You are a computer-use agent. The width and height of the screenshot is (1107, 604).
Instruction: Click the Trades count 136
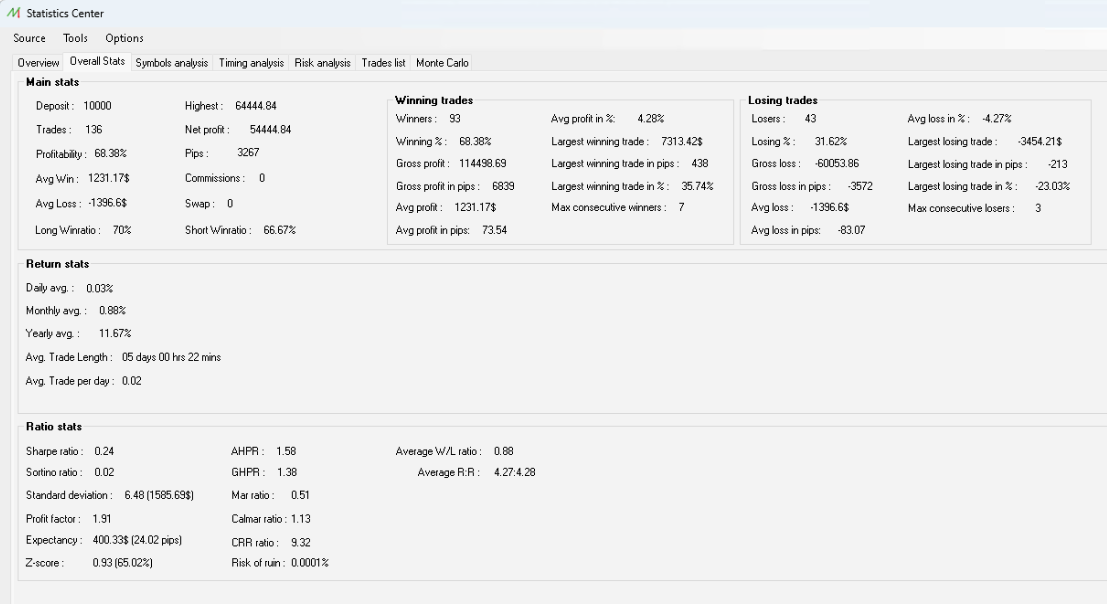point(93,130)
